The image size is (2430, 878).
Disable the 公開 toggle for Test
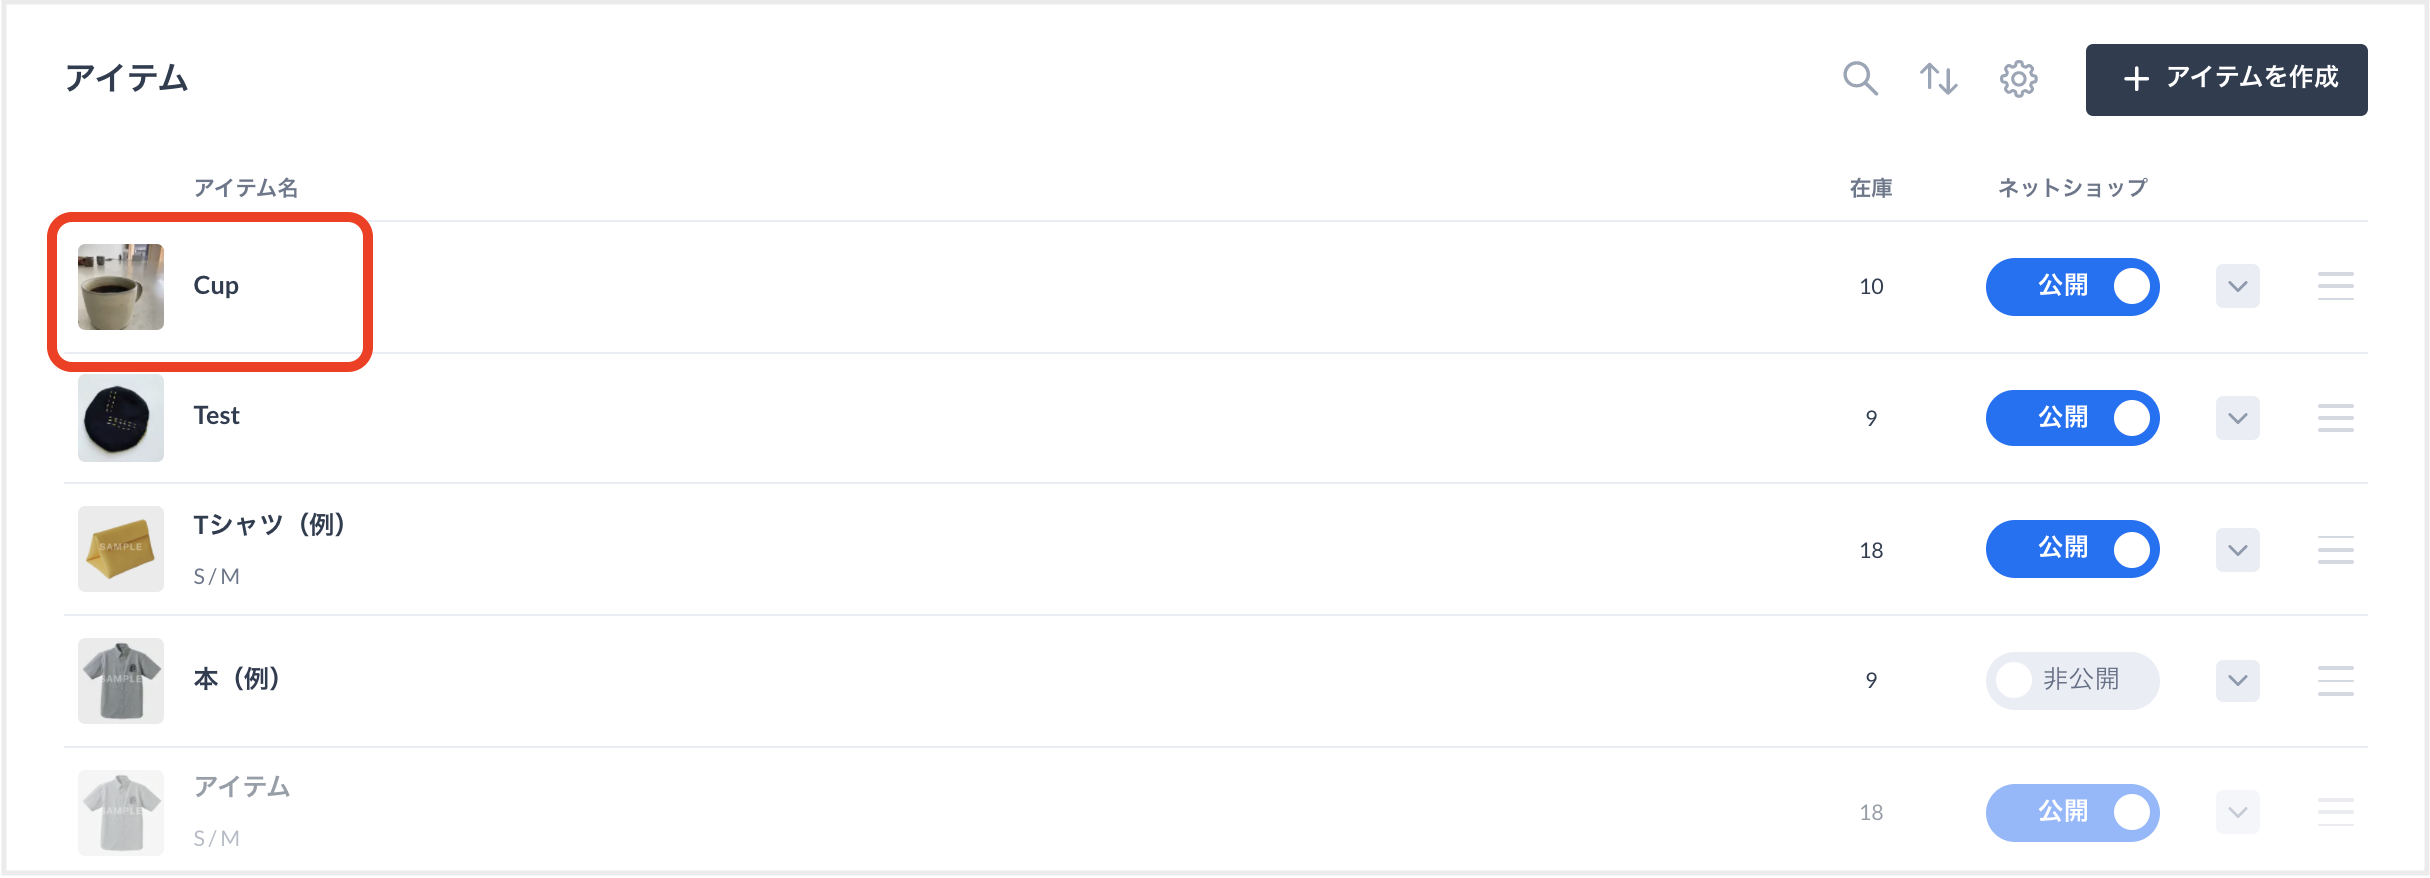[x=2072, y=418]
